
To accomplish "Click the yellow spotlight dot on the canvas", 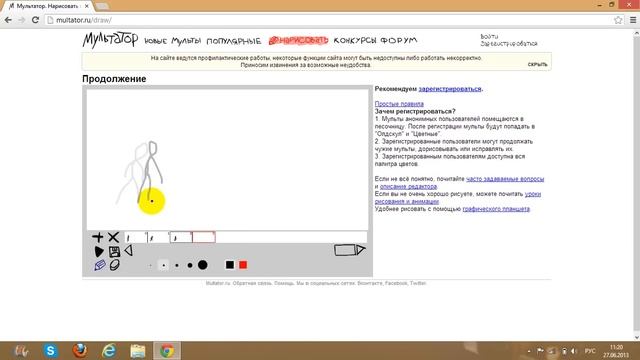I will pyautogui.click(x=151, y=201).
